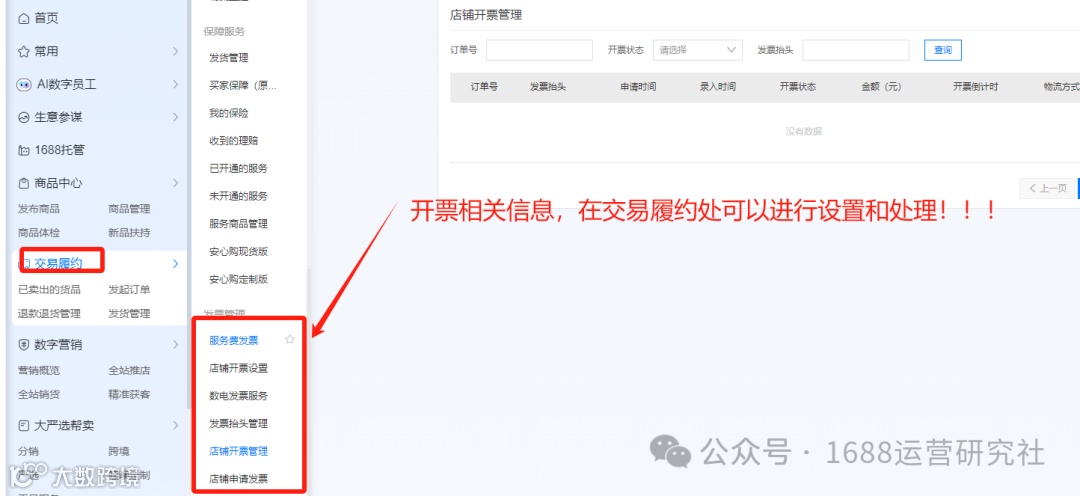This screenshot has width=1080, height=496.
Task: Click the 首页 home icon
Action: click(x=24, y=19)
